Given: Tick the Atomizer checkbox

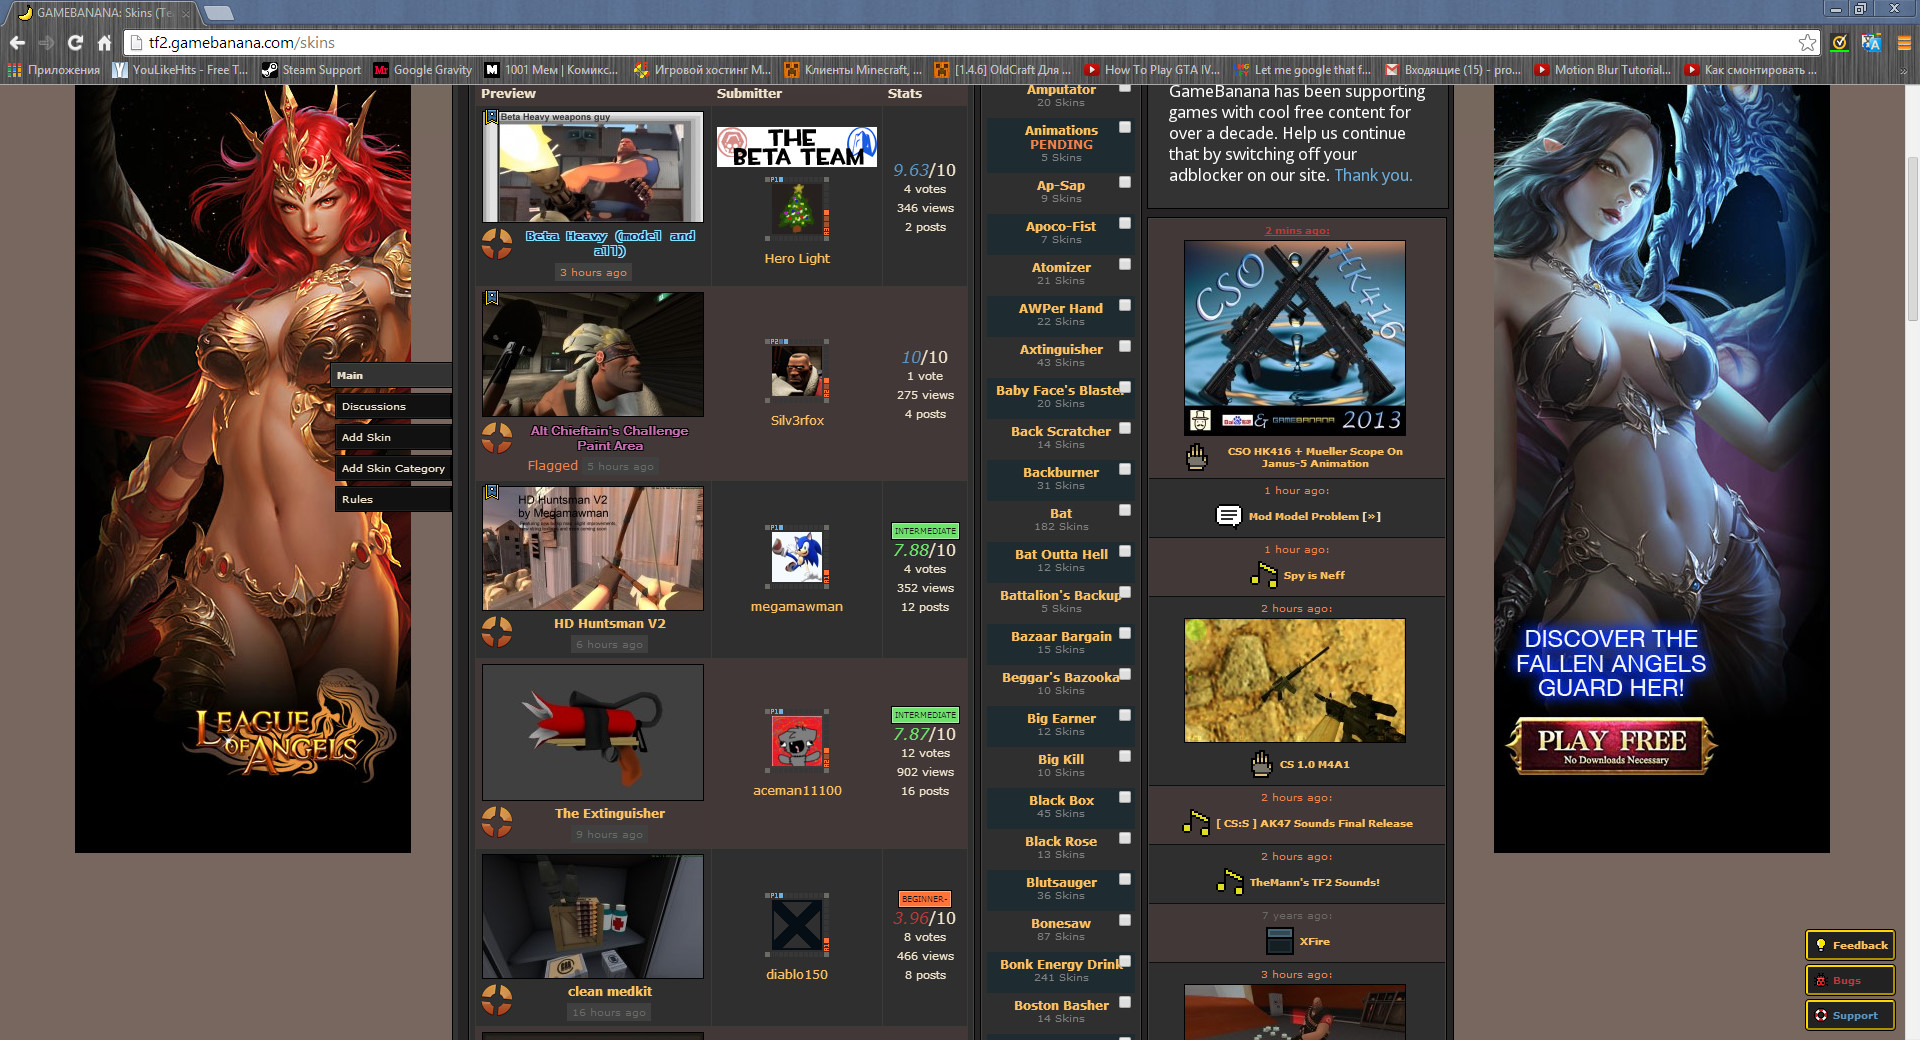Looking at the screenshot, I should [x=1125, y=264].
